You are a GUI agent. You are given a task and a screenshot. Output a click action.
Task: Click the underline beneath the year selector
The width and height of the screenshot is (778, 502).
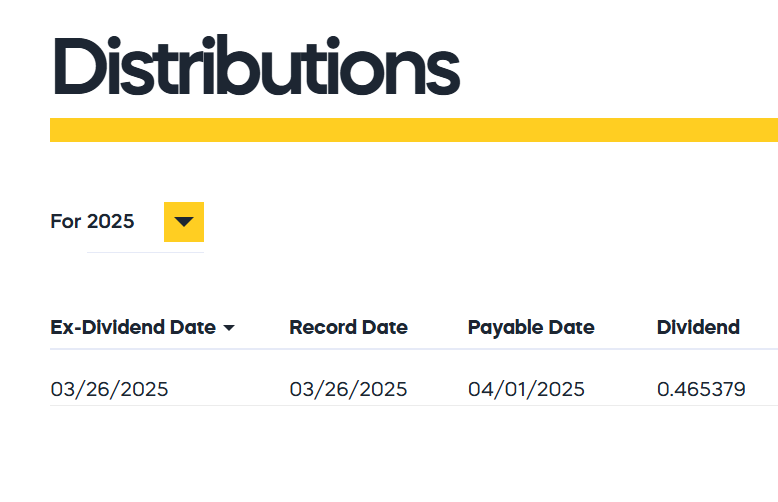(x=145, y=252)
